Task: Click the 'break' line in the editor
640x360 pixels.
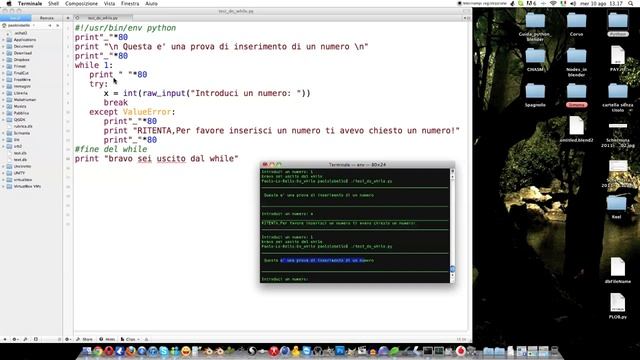Action: [x=116, y=102]
